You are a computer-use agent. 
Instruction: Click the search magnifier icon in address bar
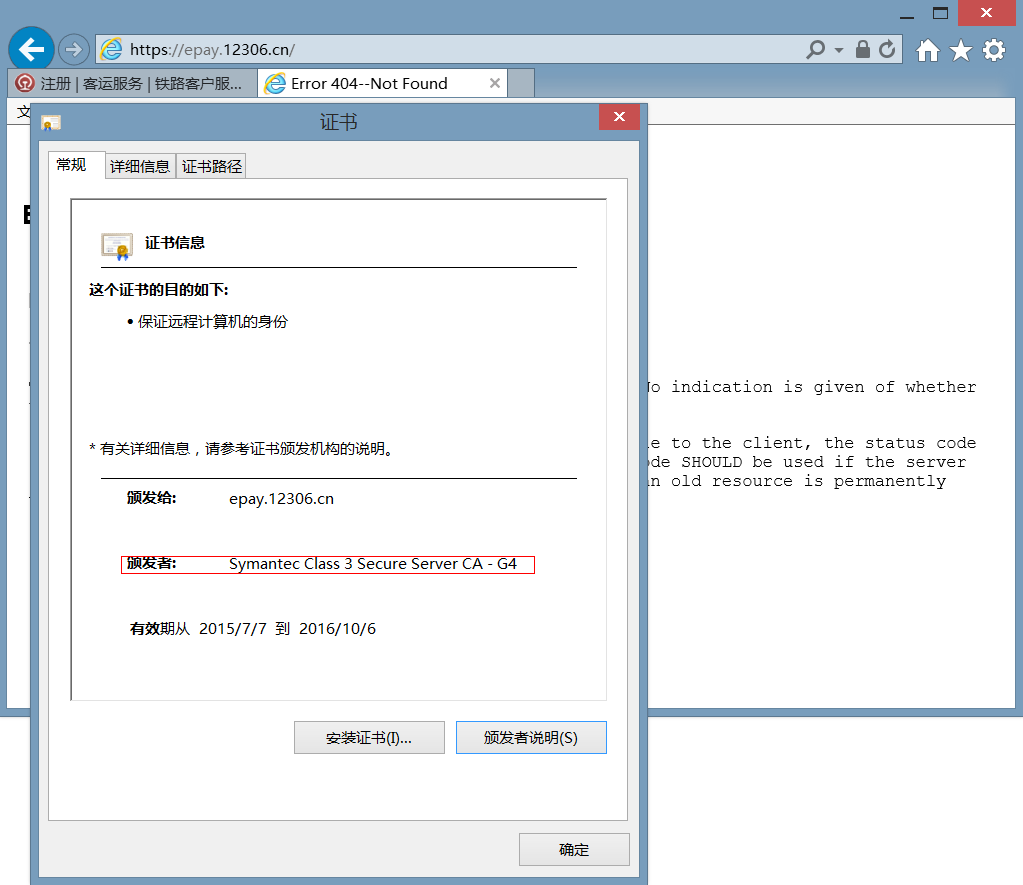(x=816, y=50)
